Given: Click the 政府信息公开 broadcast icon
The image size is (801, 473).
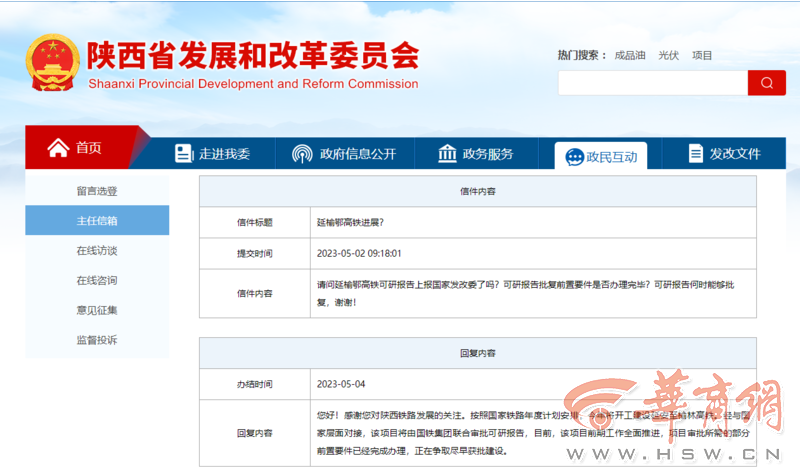Looking at the screenshot, I should (x=302, y=154).
